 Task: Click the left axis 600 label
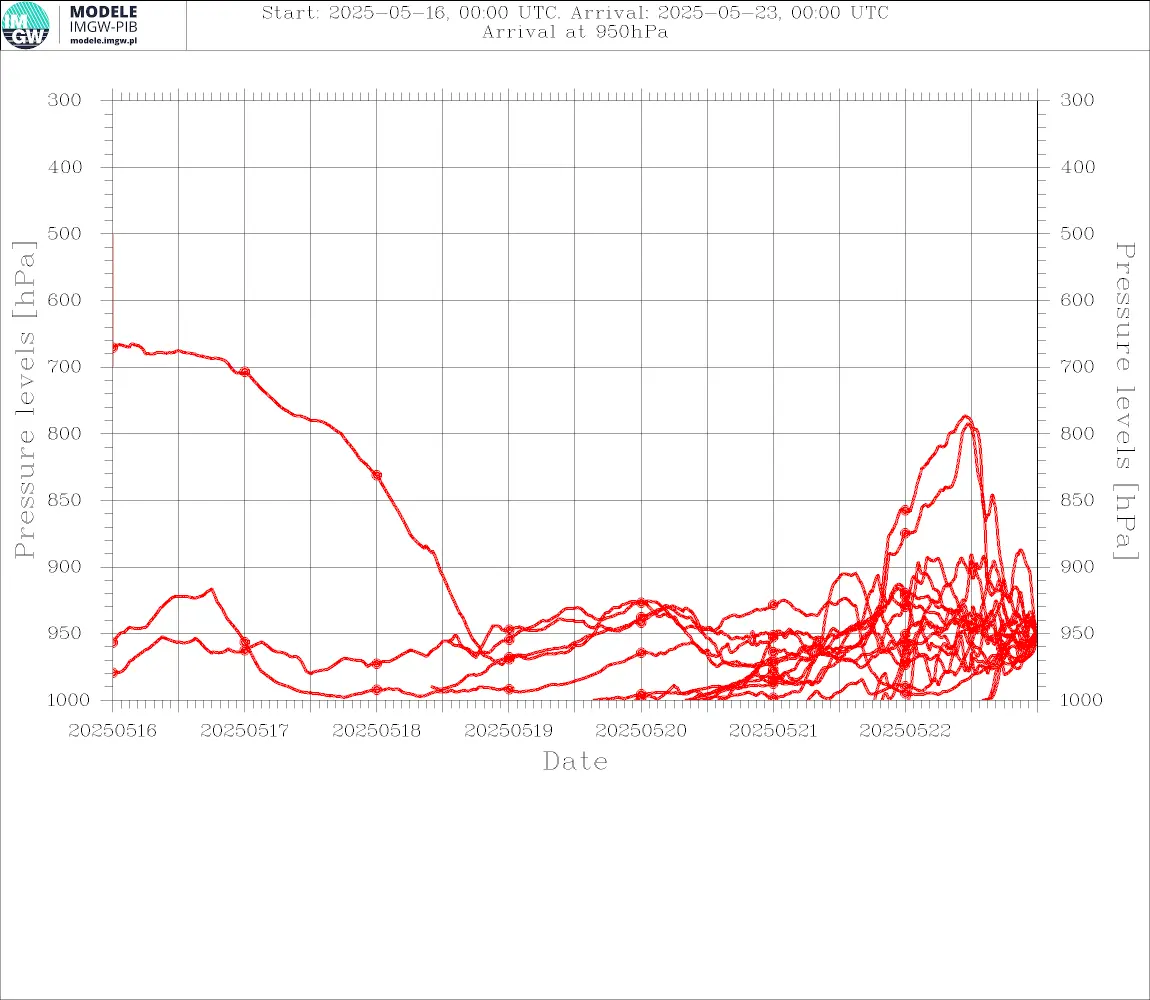click(x=65, y=300)
